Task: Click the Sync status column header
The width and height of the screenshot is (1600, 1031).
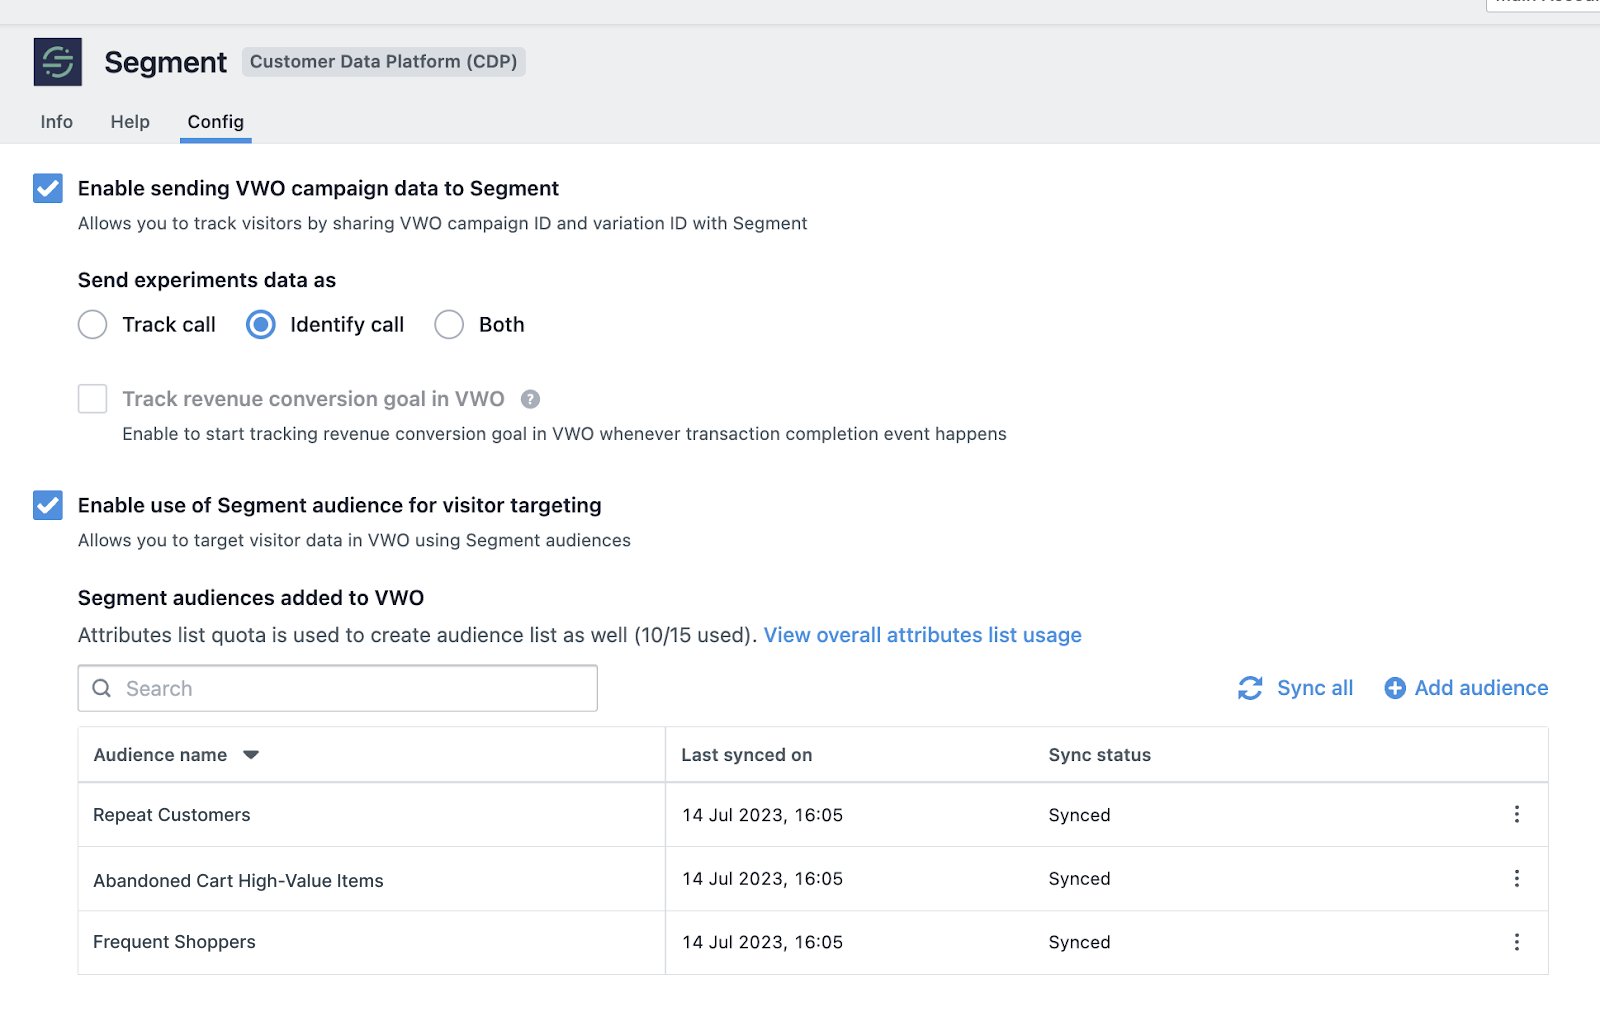Action: tap(1100, 755)
